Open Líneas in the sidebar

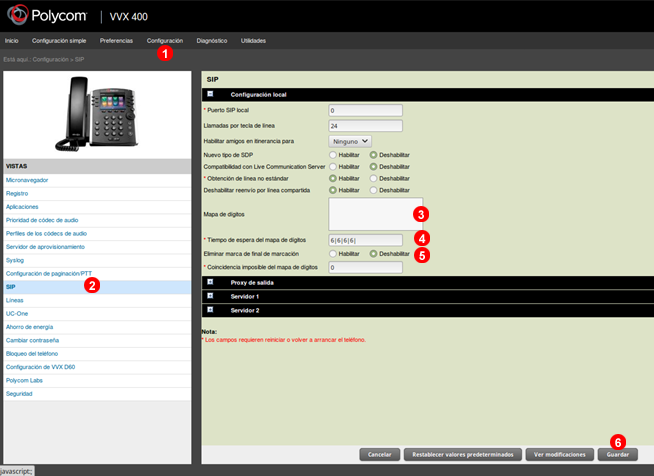[x=97, y=300]
